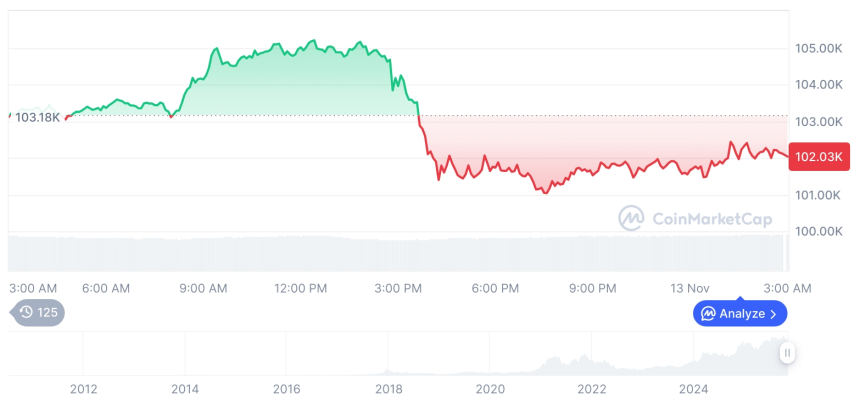The width and height of the screenshot is (860, 401).
Task: Click the 3:00 PM time axis label
Action: click(398, 288)
